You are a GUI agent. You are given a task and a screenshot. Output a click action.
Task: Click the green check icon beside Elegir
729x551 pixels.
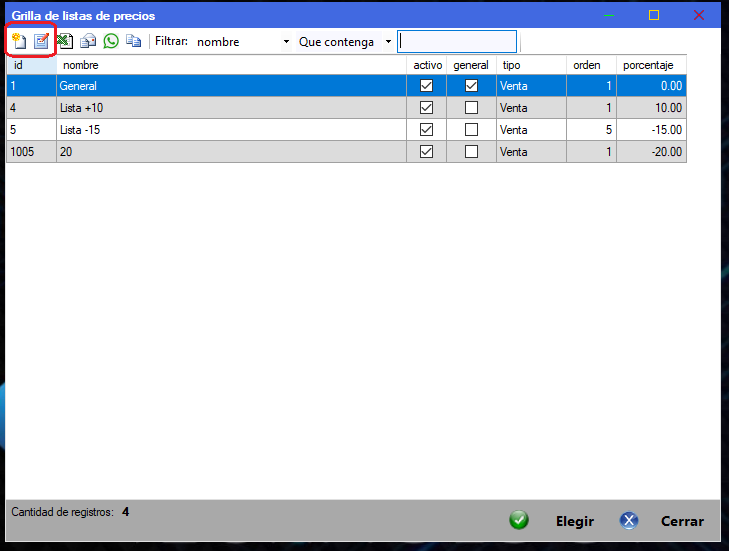point(518,521)
